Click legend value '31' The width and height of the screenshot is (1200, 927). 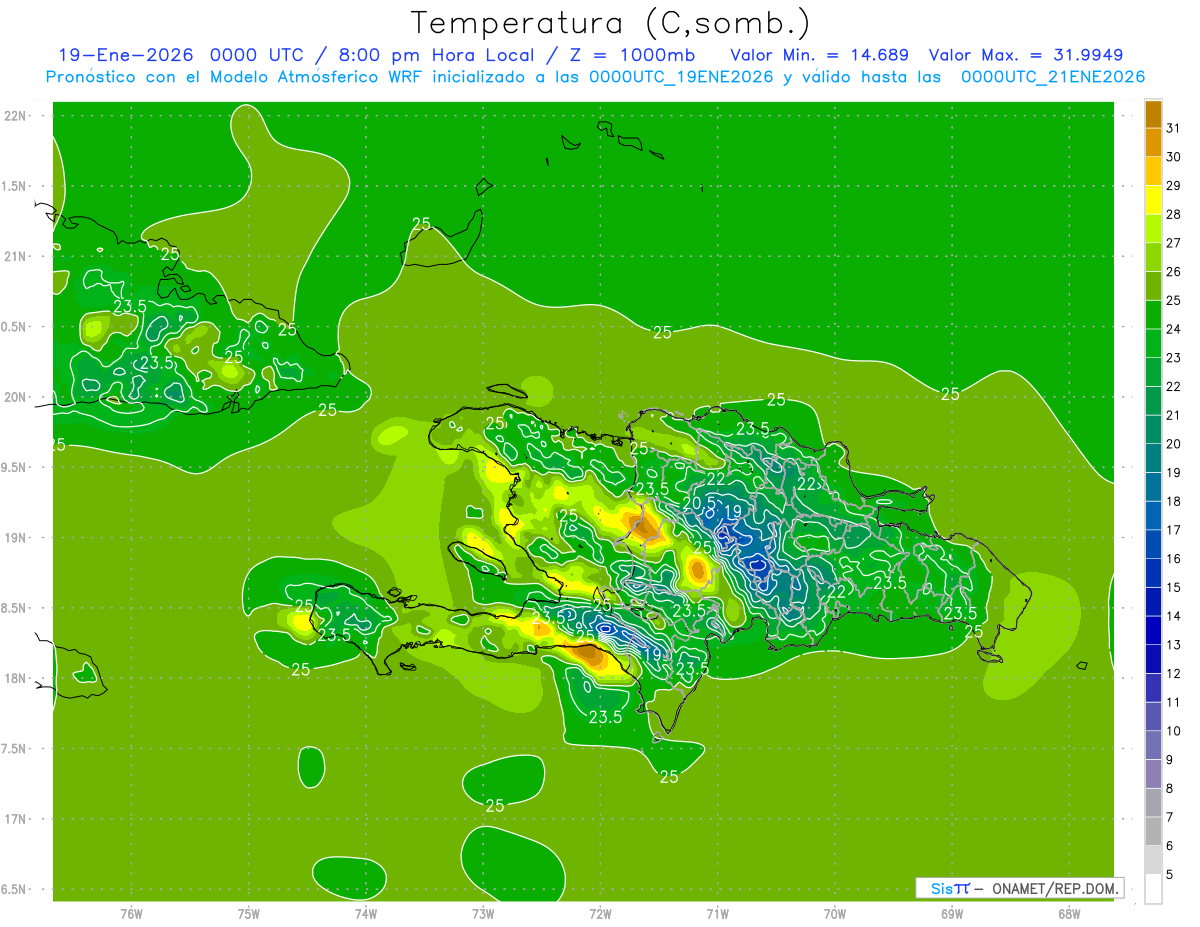1174,128
